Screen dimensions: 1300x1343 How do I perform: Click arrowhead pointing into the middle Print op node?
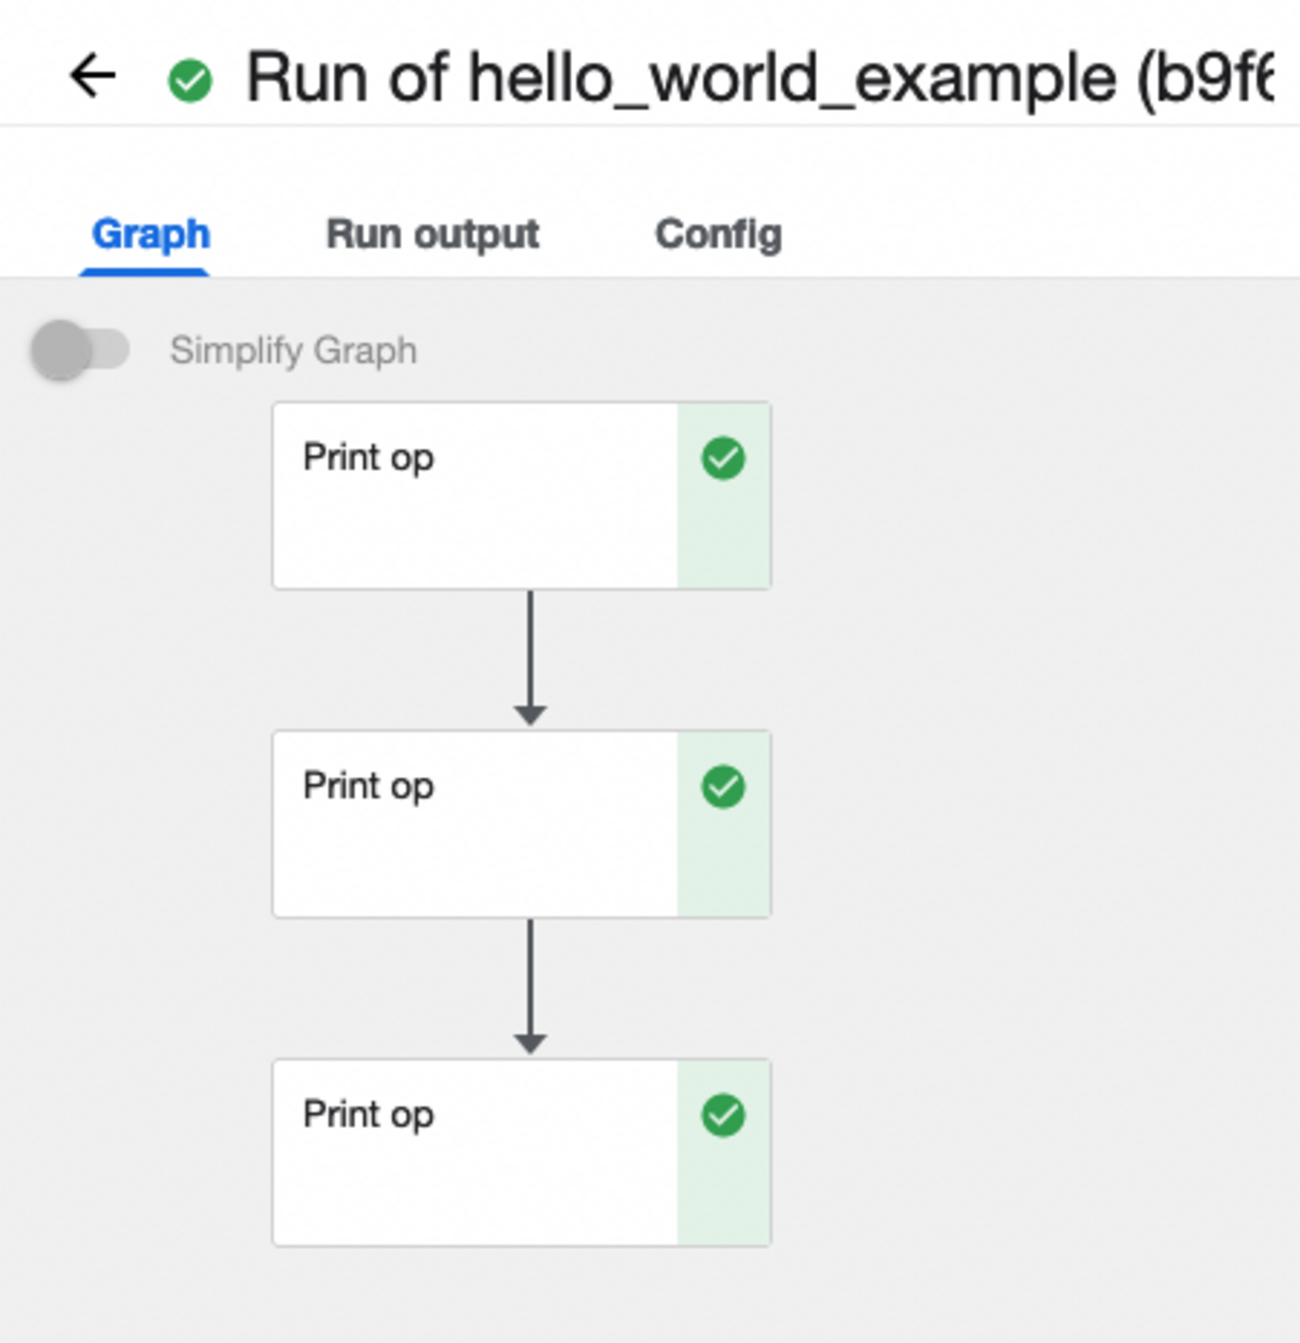click(530, 714)
